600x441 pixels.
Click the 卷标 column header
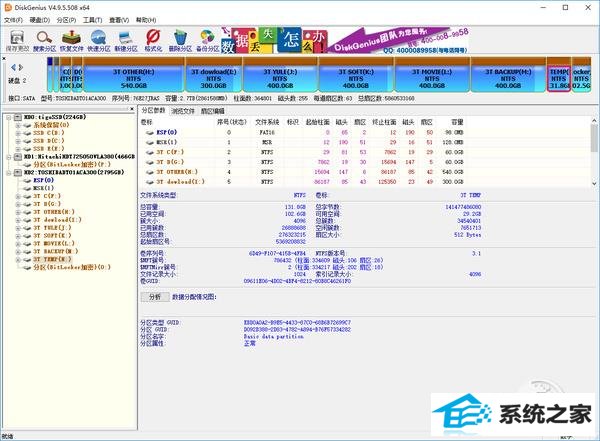(147, 122)
